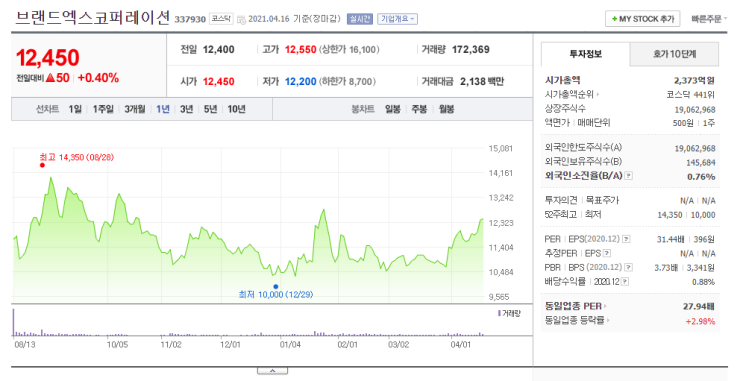The image size is (743, 381).
Task: Click the 외국인소진율 value 0.76%
Action: click(x=701, y=177)
